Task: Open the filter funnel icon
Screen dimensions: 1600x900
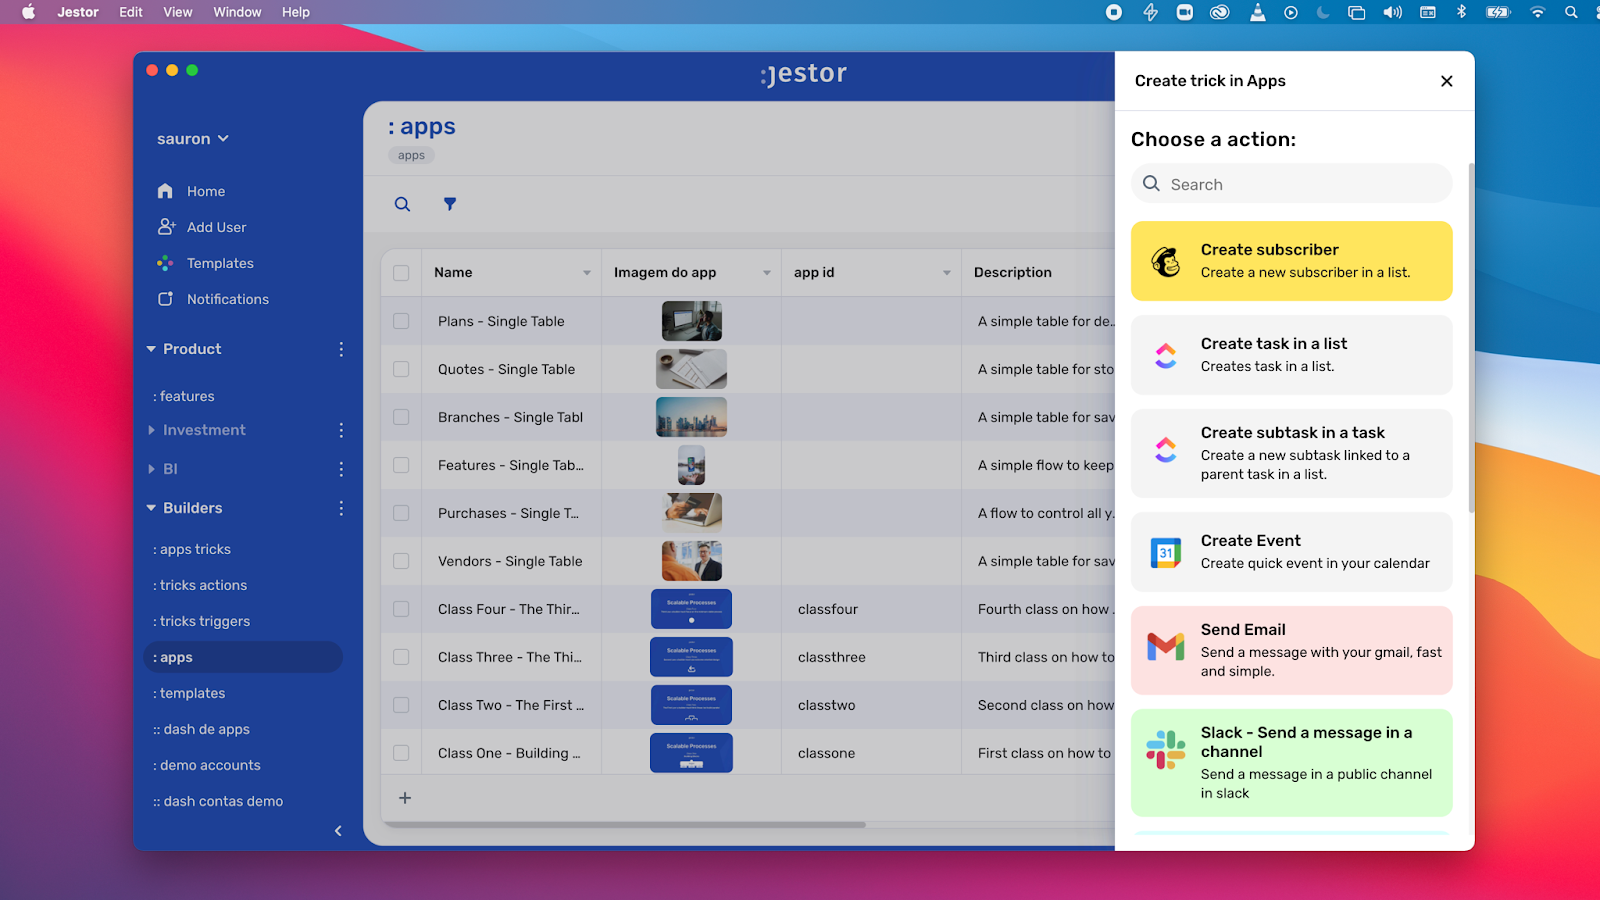Action: pyautogui.click(x=450, y=204)
